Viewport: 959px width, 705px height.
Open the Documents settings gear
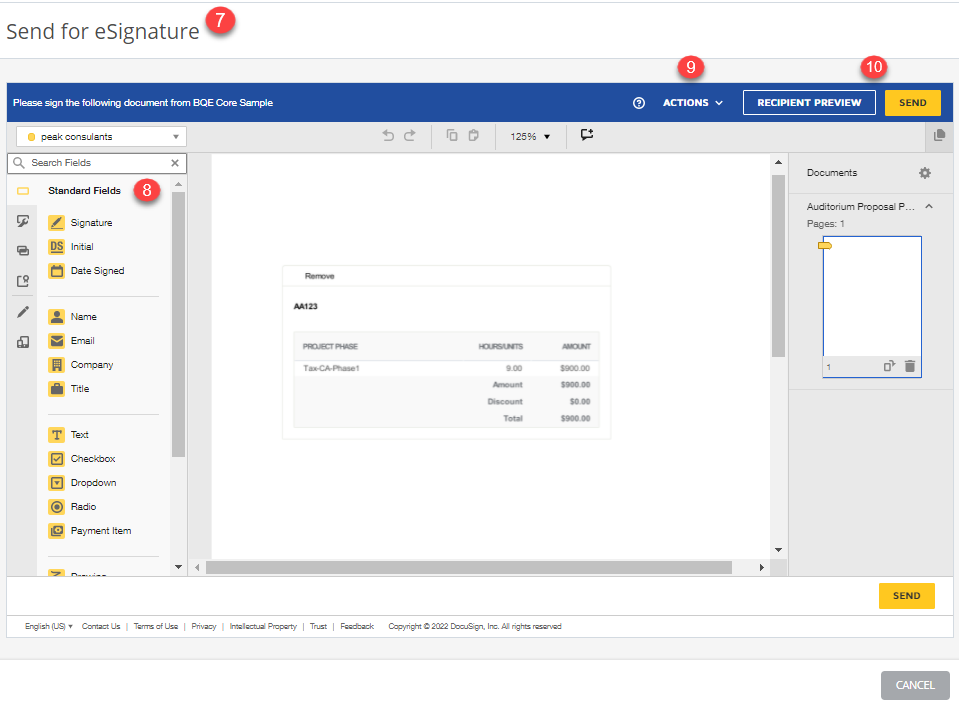coord(925,173)
